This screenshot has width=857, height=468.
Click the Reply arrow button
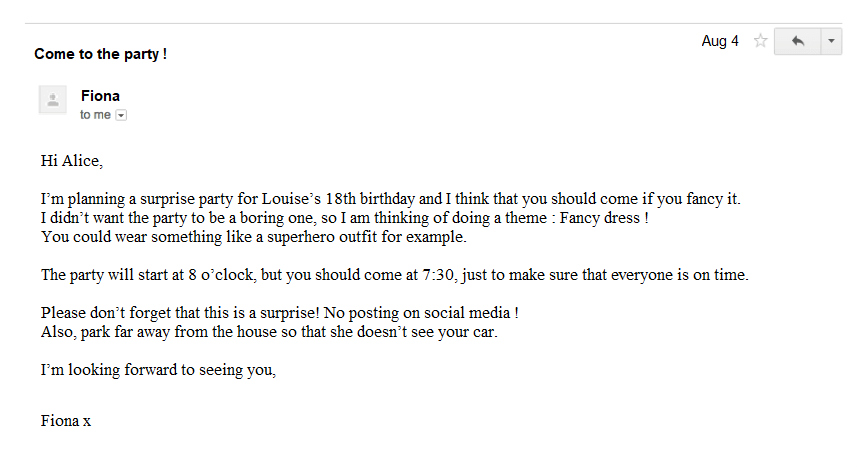point(797,41)
